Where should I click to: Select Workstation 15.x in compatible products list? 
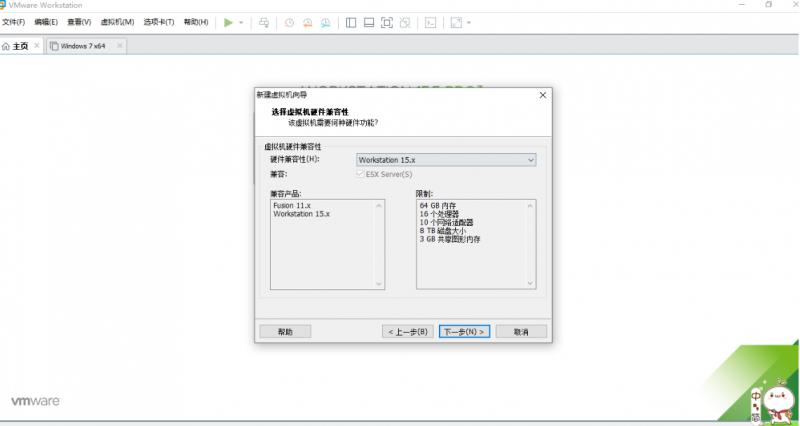[302, 214]
